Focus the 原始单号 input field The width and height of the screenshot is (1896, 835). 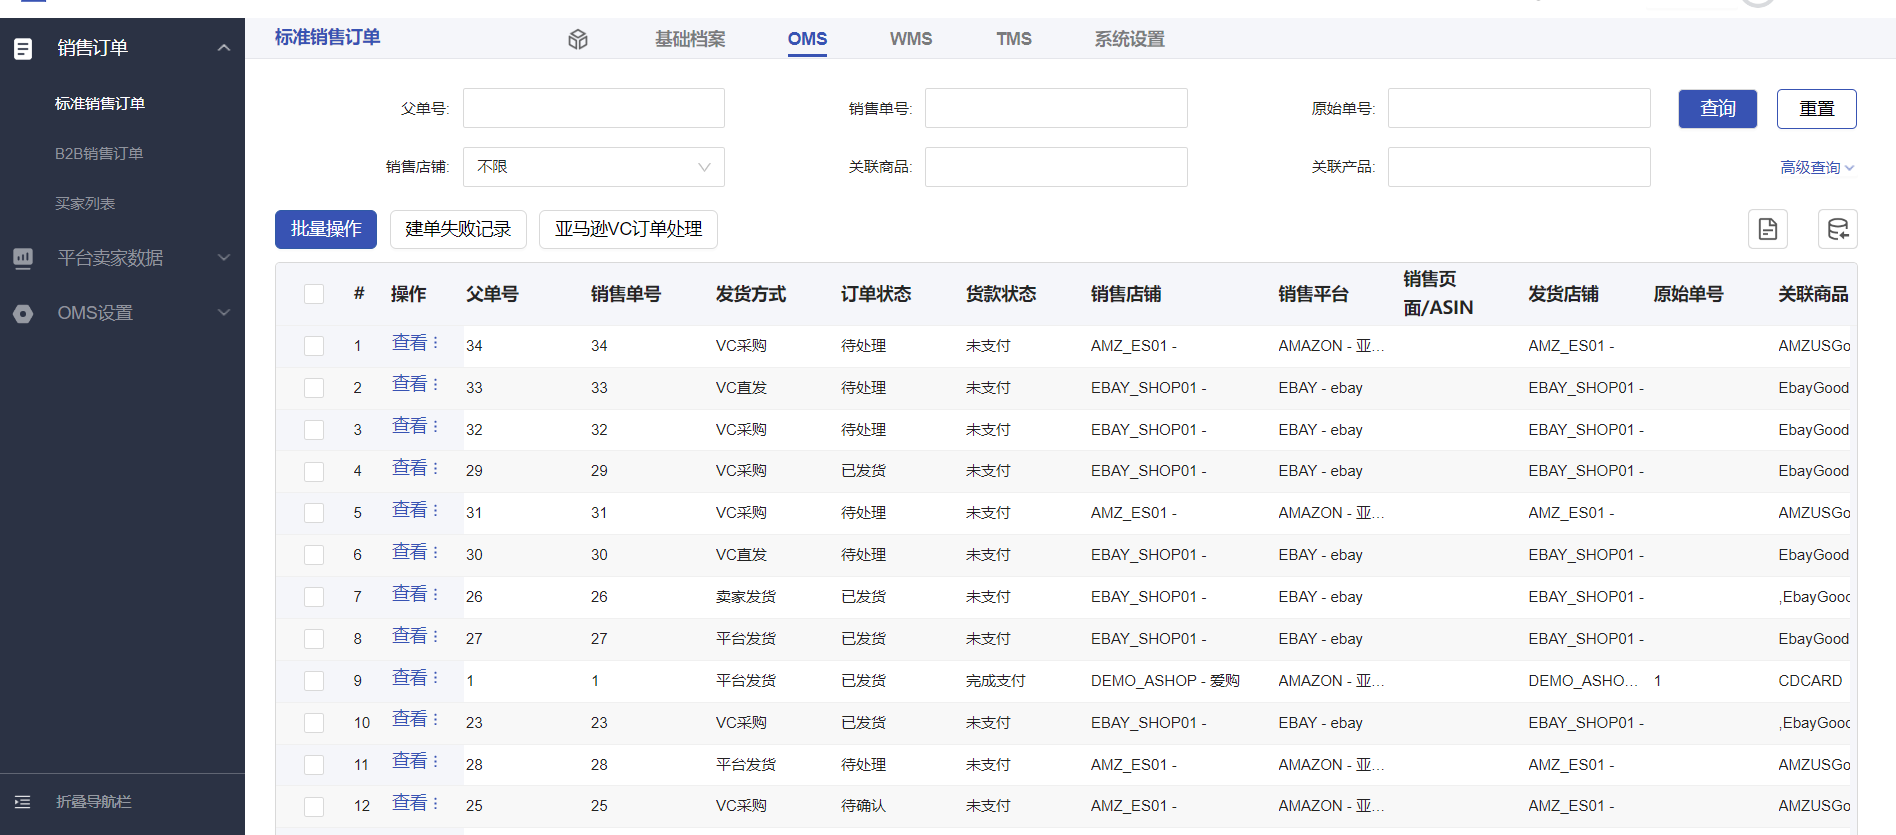click(x=1519, y=108)
